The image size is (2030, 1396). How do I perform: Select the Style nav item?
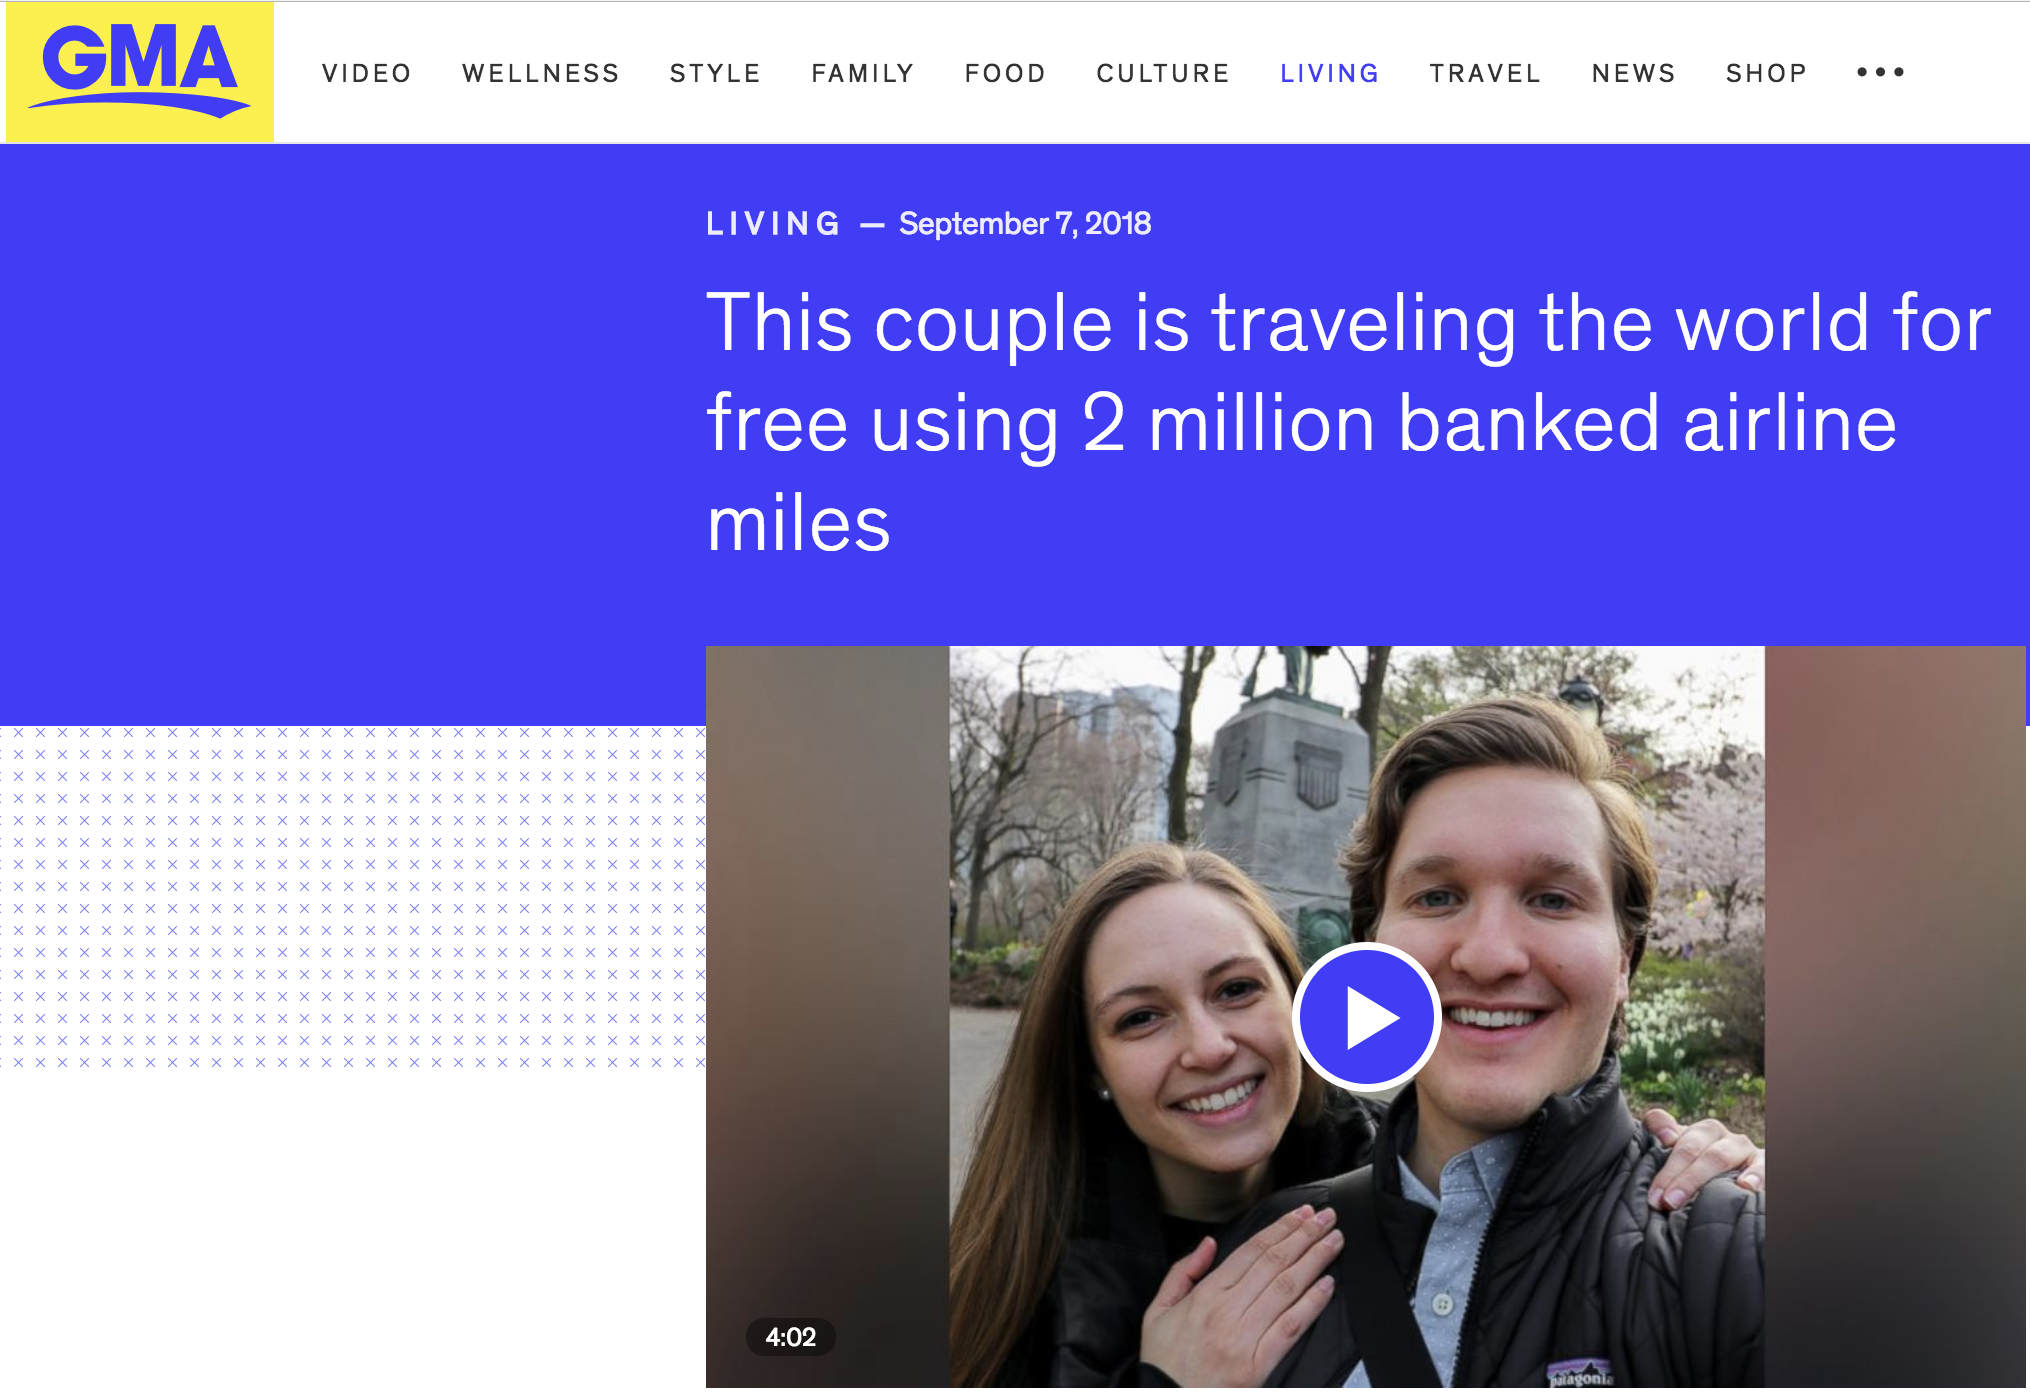716,73
